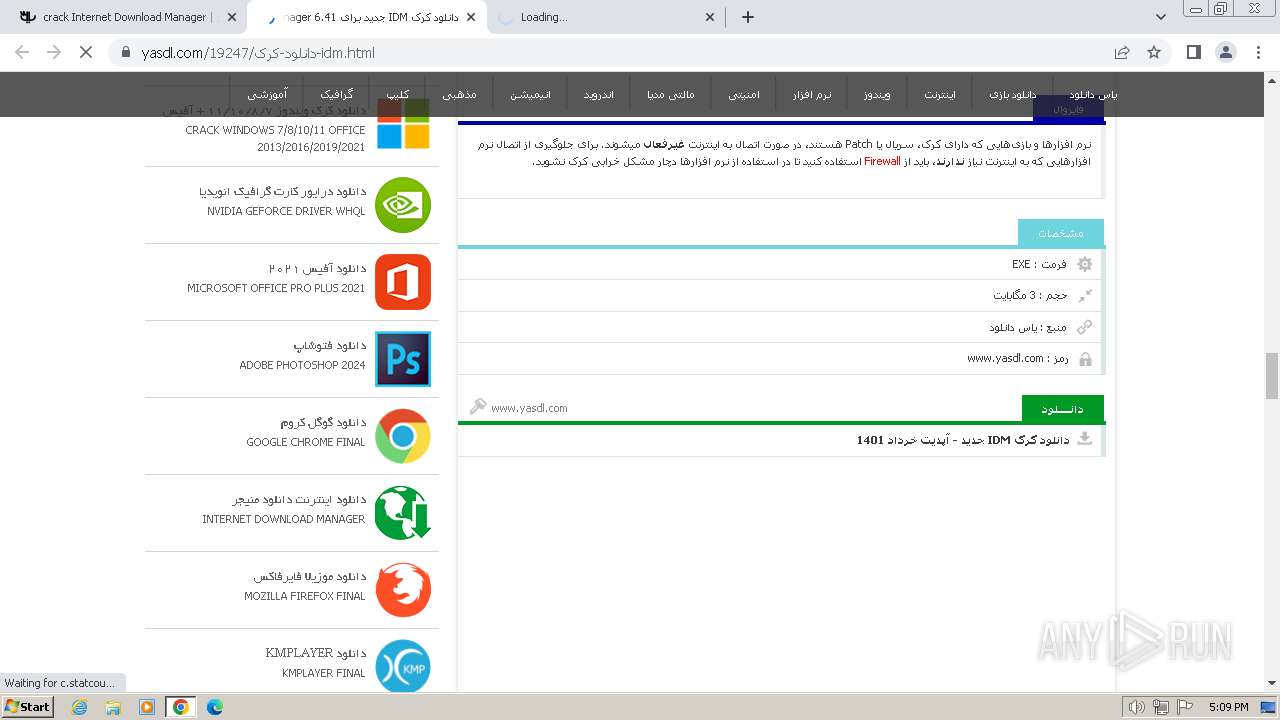This screenshot has height=720, width=1280.
Task: Close the Loading... tab
Action: point(710,17)
